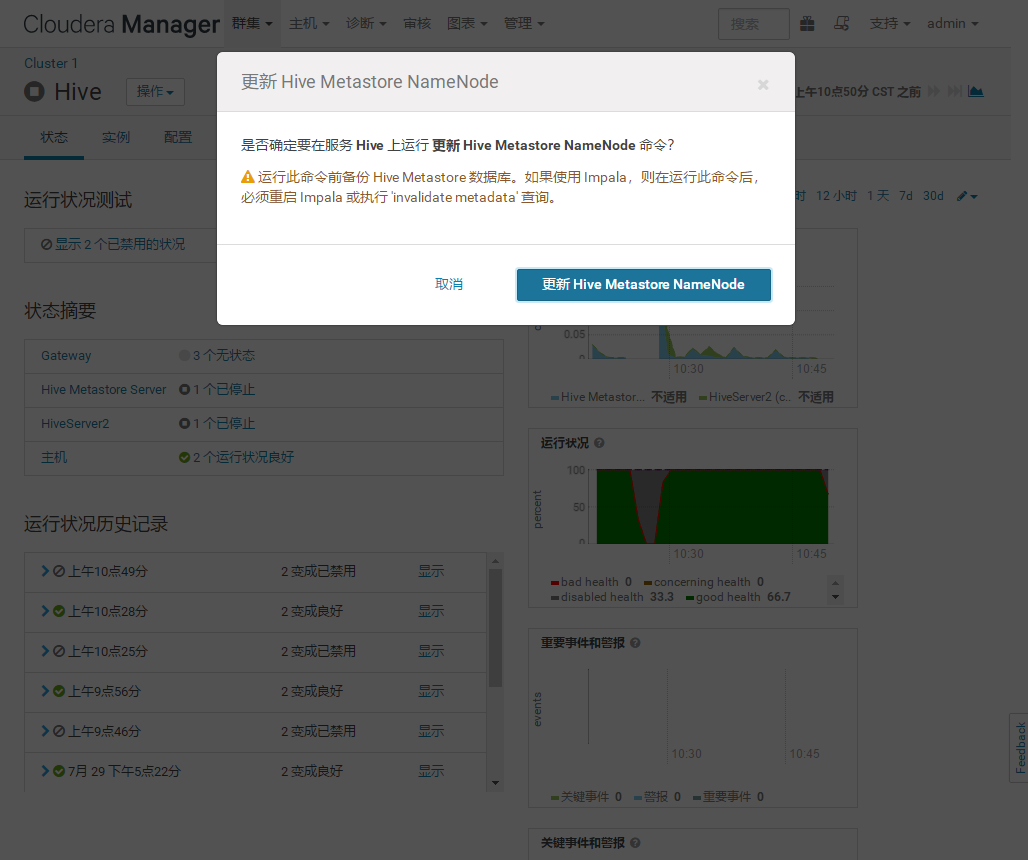
Task: Expand the 上午9点56分 history entry
Action: (45, 691)
